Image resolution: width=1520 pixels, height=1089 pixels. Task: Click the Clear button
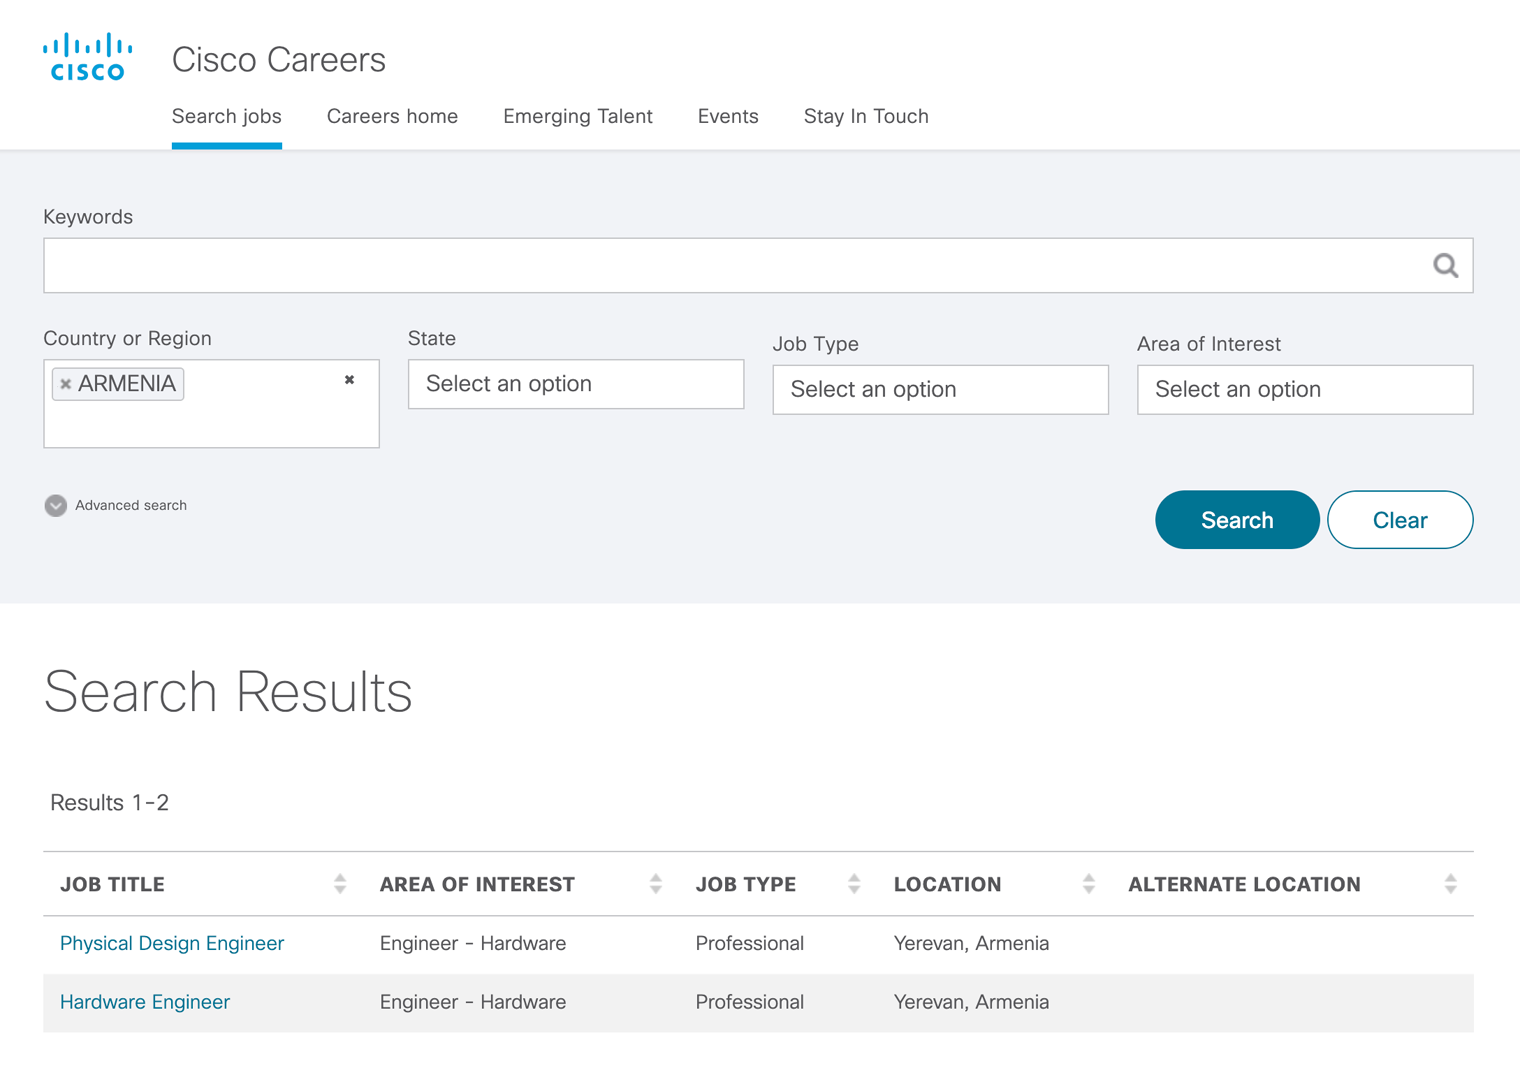(x=1400, y=520)
